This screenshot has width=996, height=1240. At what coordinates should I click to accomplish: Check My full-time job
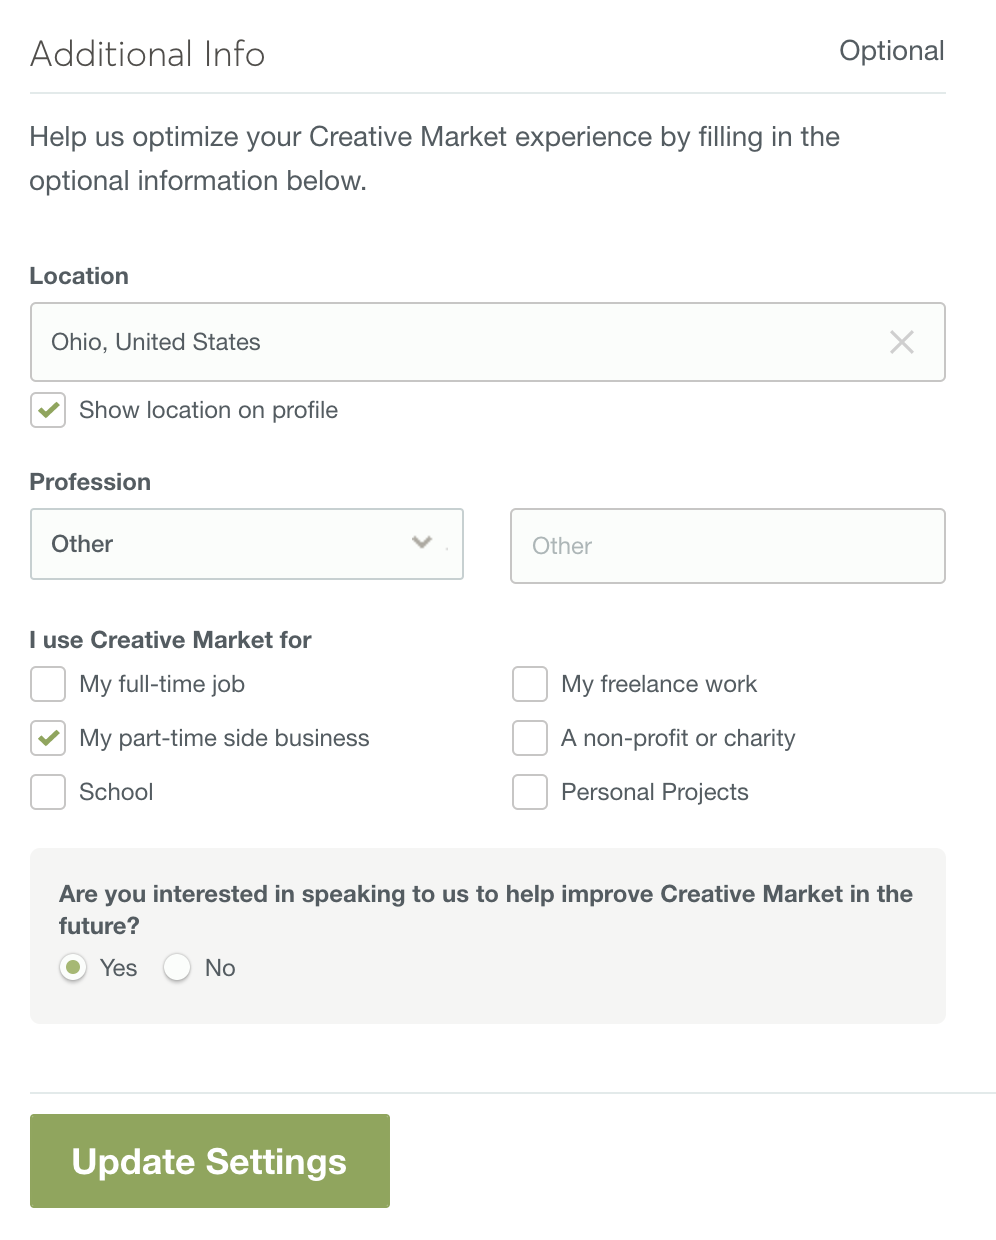pos(48,684)
